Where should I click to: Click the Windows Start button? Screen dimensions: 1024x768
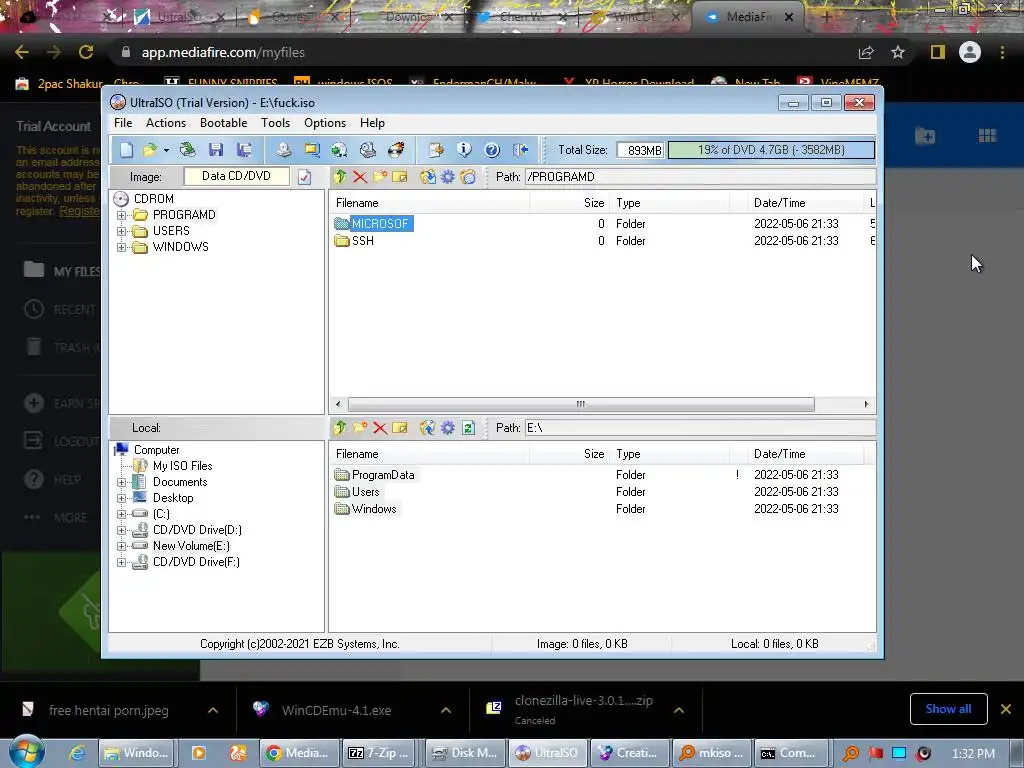26,752
